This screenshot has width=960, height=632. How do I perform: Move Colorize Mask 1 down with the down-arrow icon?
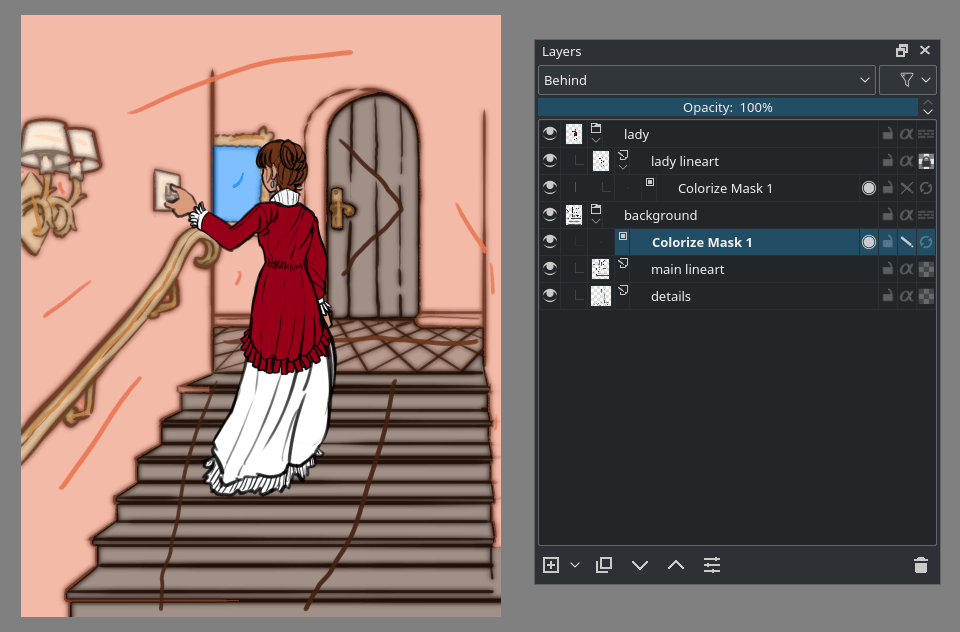pyautogui.click(x=640, y=565)
